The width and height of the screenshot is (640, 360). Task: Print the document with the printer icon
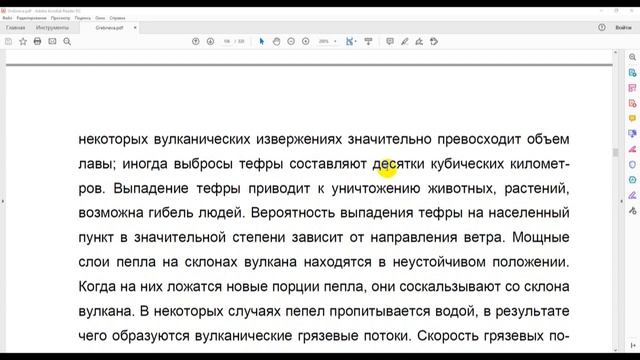coord(38,41)
